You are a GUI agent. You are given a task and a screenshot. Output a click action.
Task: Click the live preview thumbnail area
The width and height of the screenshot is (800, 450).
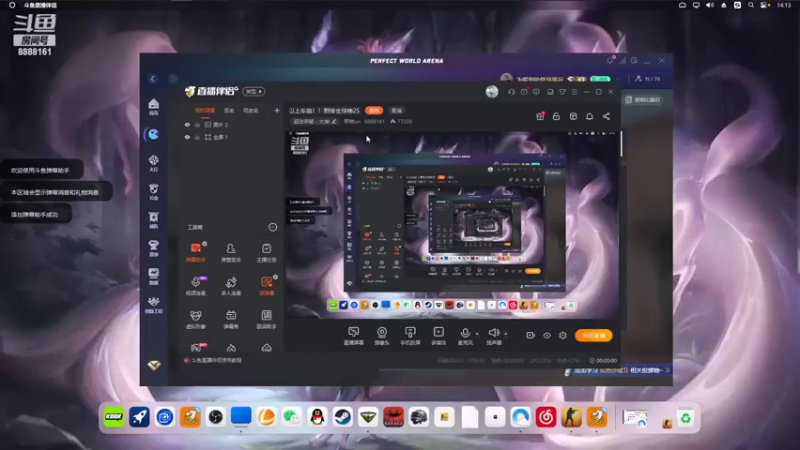[452, 225]
